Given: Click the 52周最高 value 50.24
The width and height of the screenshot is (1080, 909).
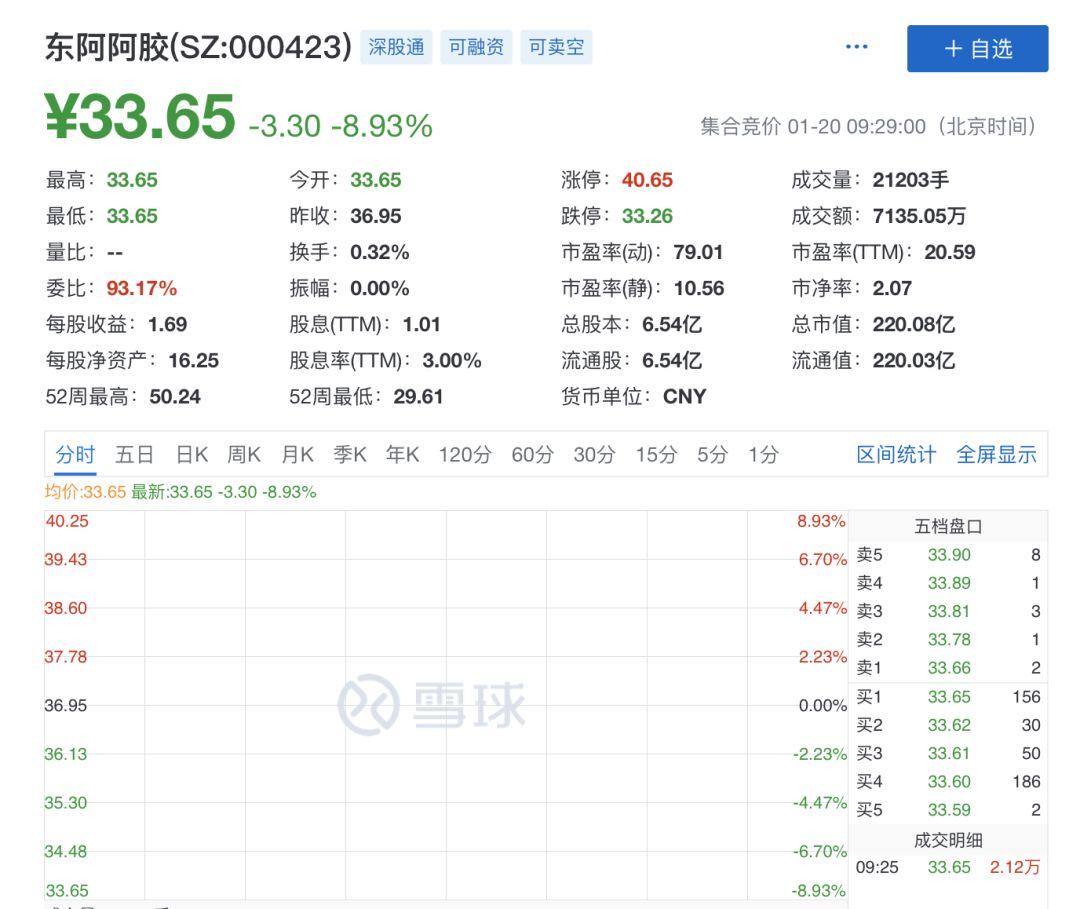Looking at the screenshot, I should 175,396.
